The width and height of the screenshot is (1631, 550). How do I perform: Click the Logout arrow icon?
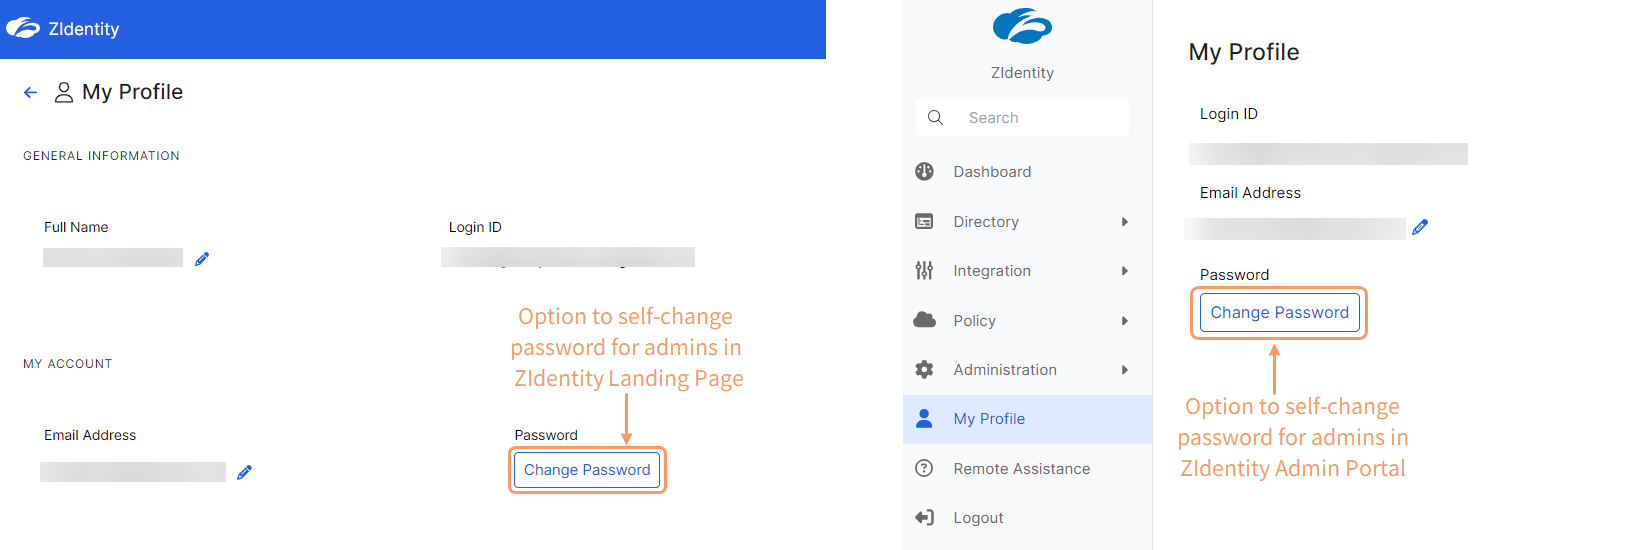click(x=924, y=517)
